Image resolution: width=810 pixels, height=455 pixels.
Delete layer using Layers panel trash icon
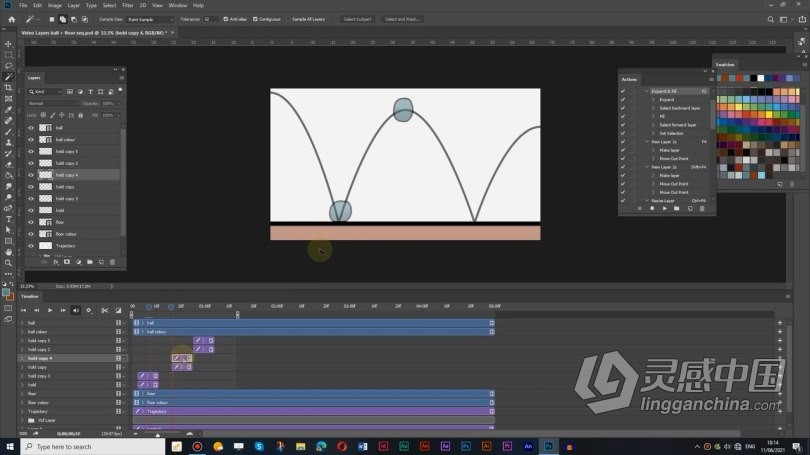(112, 262)
